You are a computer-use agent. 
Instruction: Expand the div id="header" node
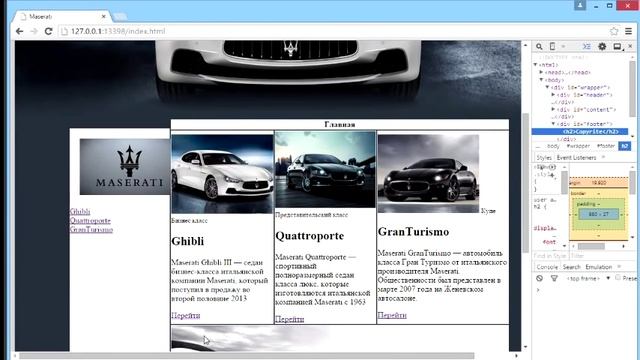pos(553,94)
